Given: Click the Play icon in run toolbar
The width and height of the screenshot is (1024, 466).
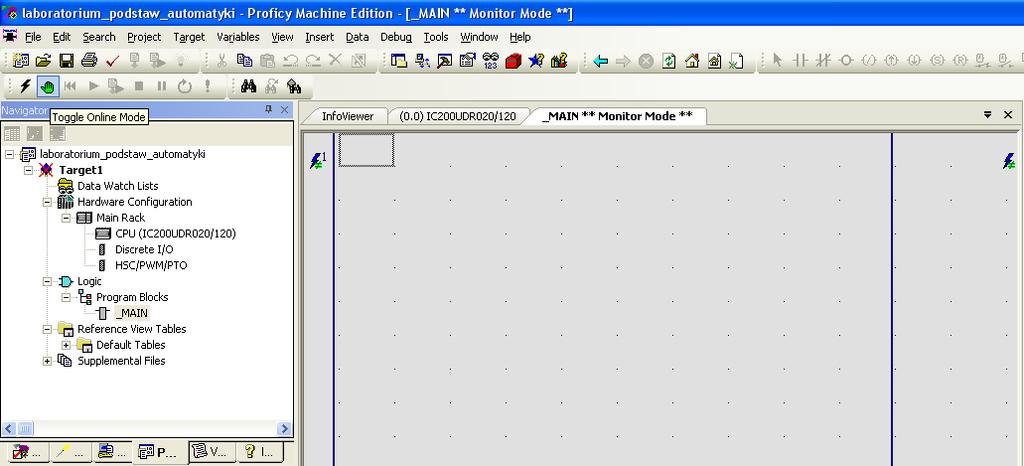Looking at the screenshot, I should (93, 85).
